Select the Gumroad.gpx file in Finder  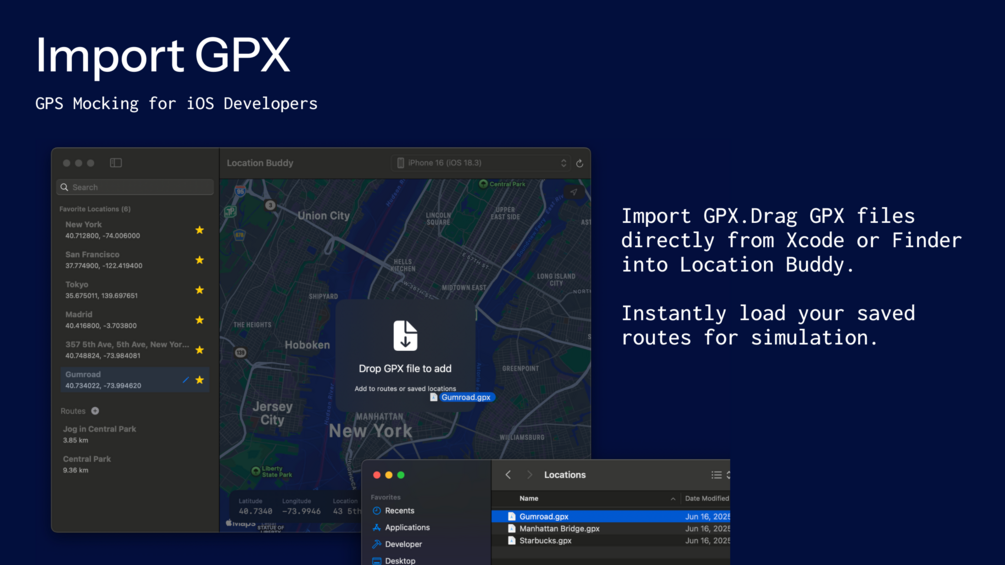[611, 516]
